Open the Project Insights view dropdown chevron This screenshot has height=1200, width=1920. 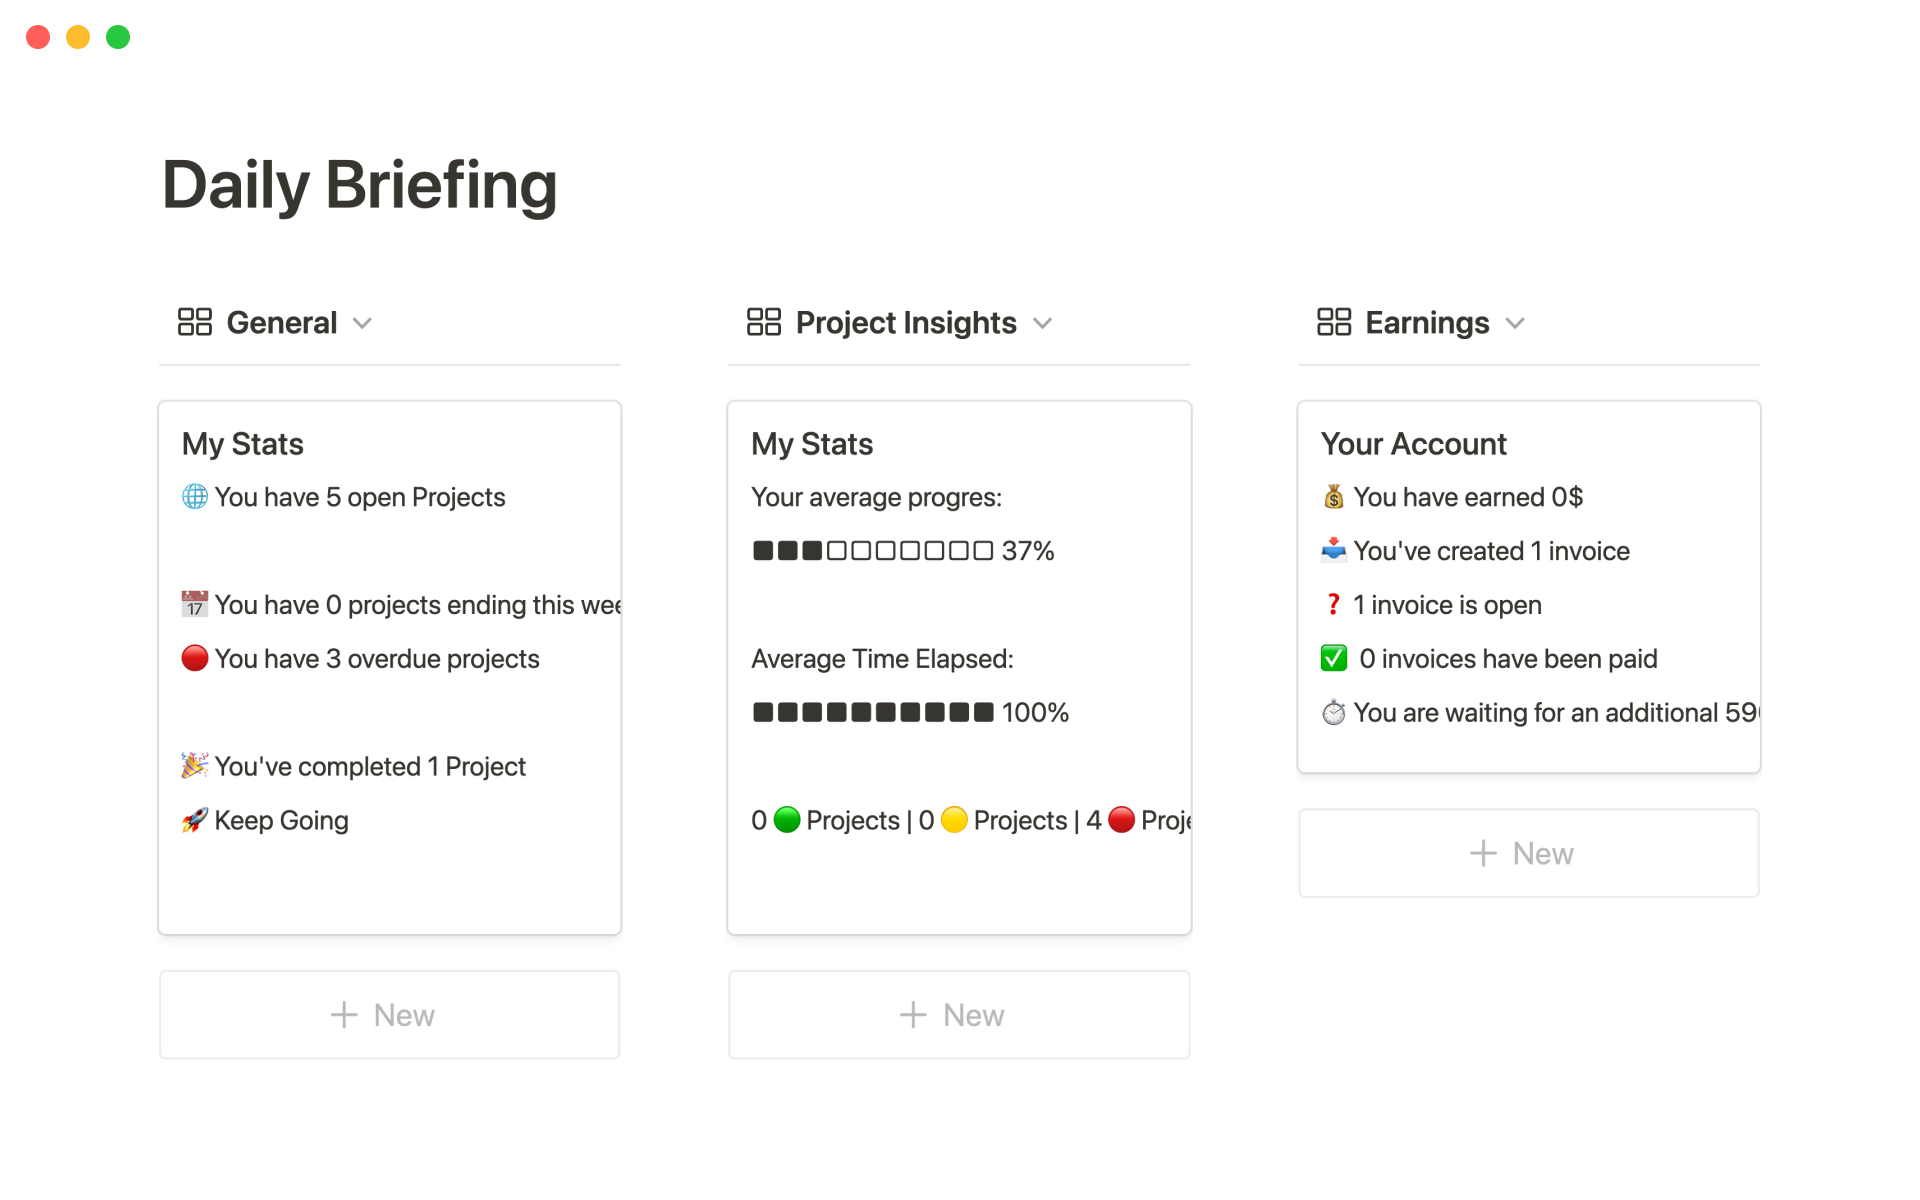click(1043, 323)
